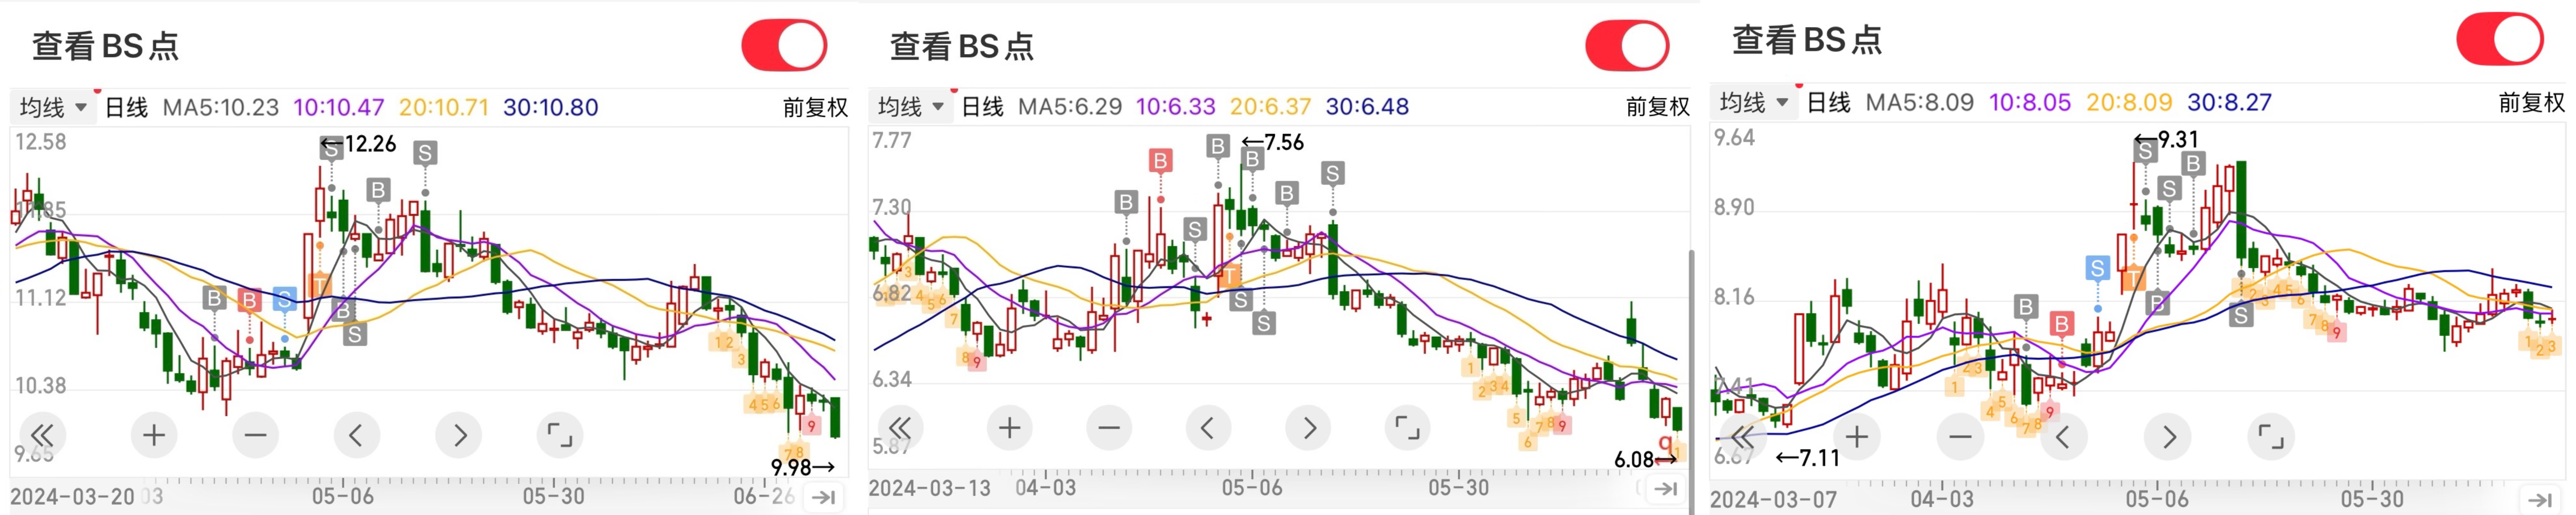Jump to the latest date beside the 06-26 label
This screenshot has height=515, width=2576.
point(824,497)
